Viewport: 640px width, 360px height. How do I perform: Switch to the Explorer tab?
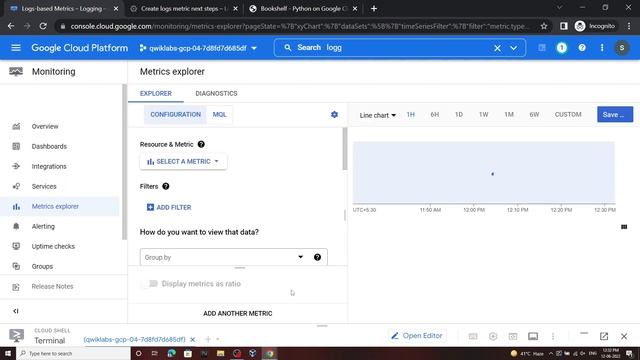point(156,93)
